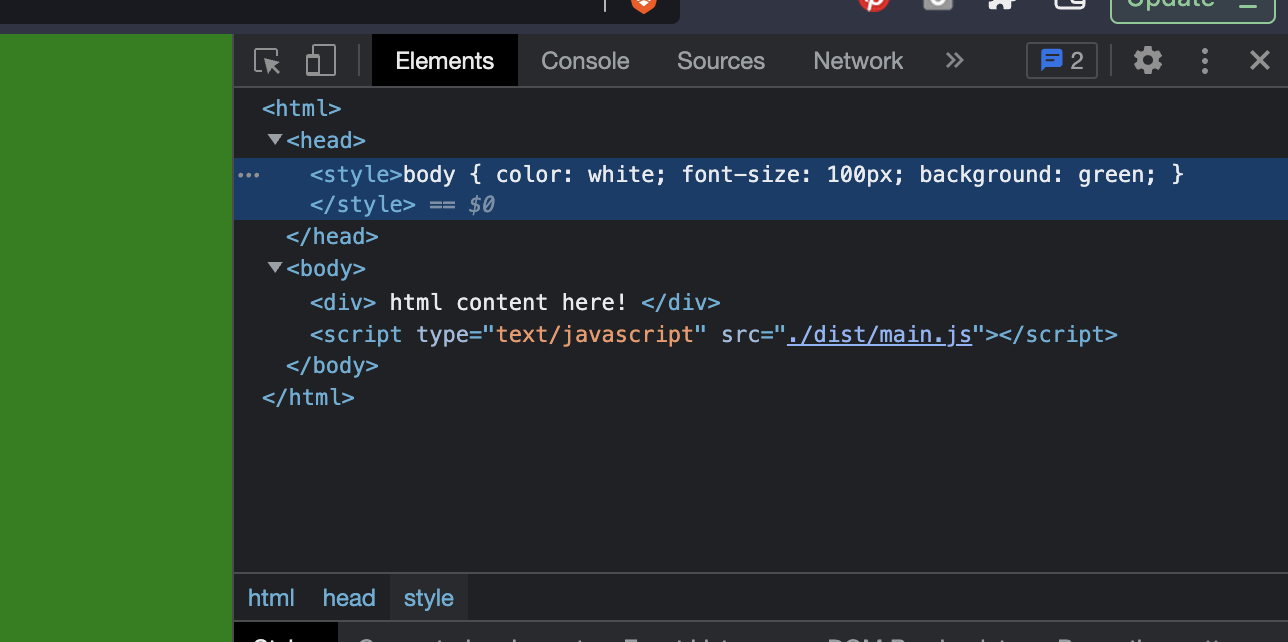Open the browser extensions puzzle icon
Screen dimensions: 1288x642
tap(1002, 3)
